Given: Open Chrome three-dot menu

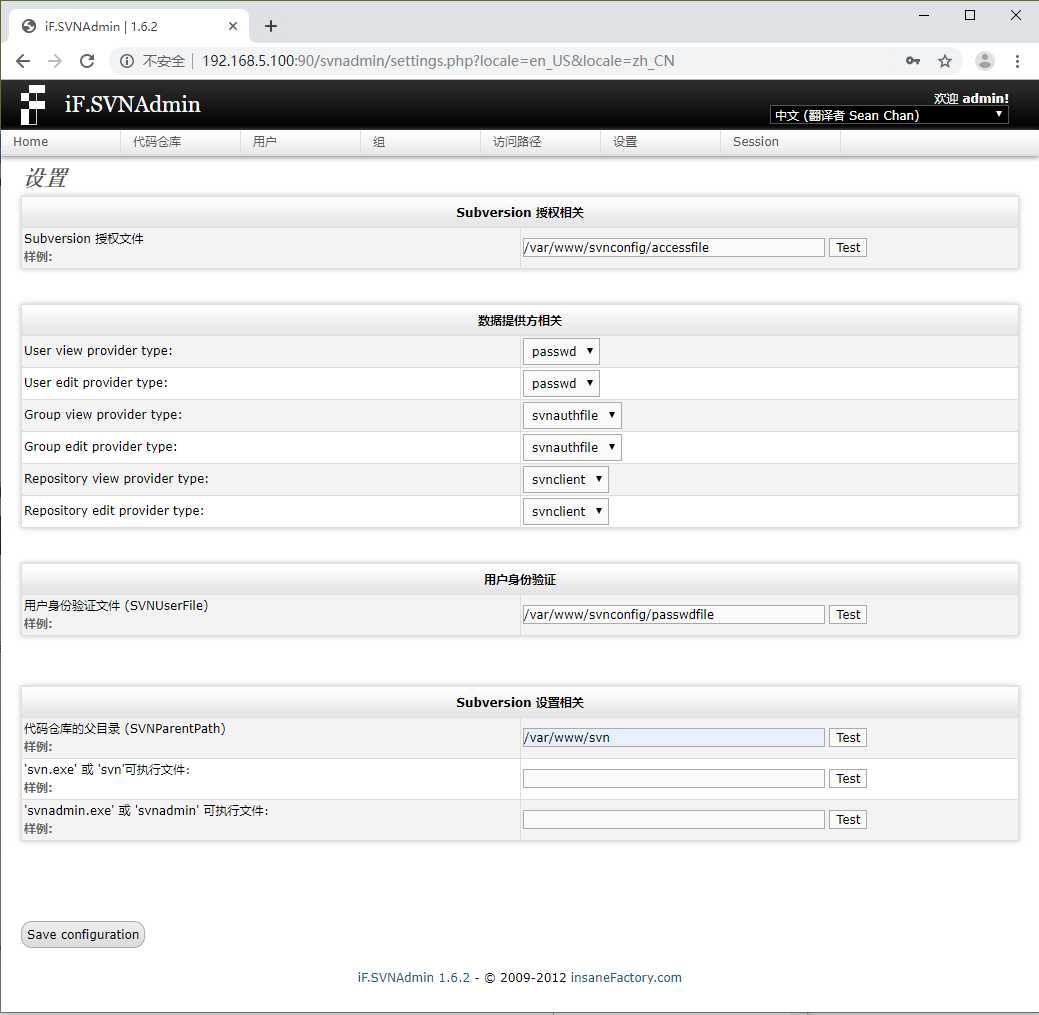Looking at the screenshot, I should [x=1017, y=61].
